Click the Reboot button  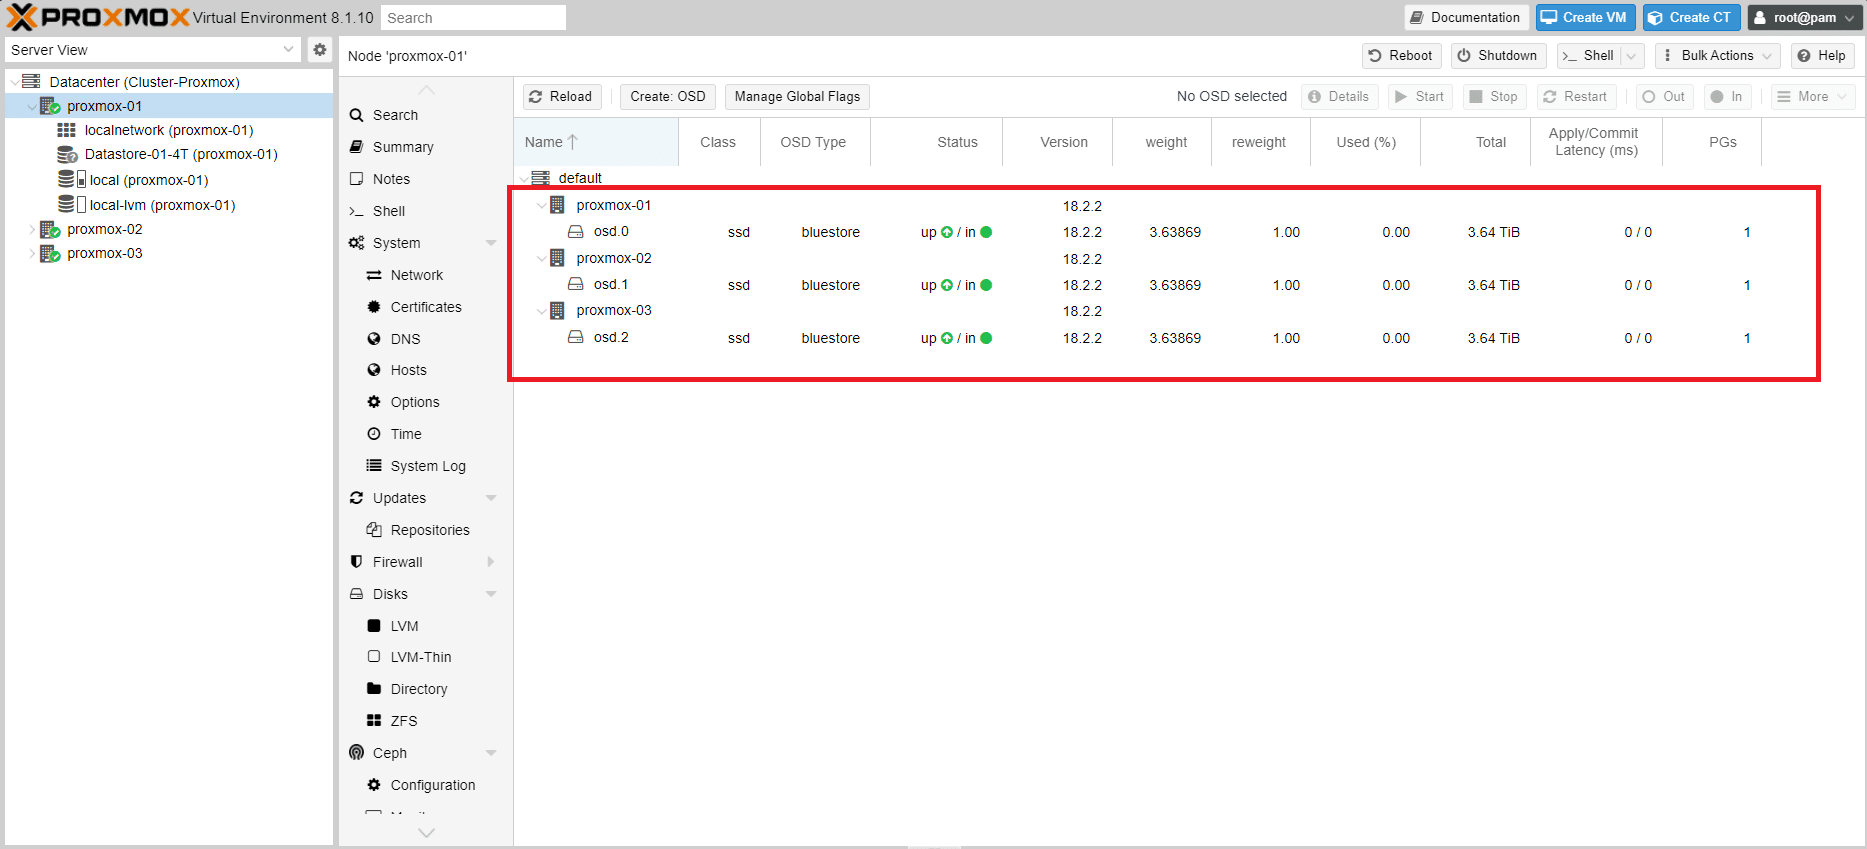1401,56
